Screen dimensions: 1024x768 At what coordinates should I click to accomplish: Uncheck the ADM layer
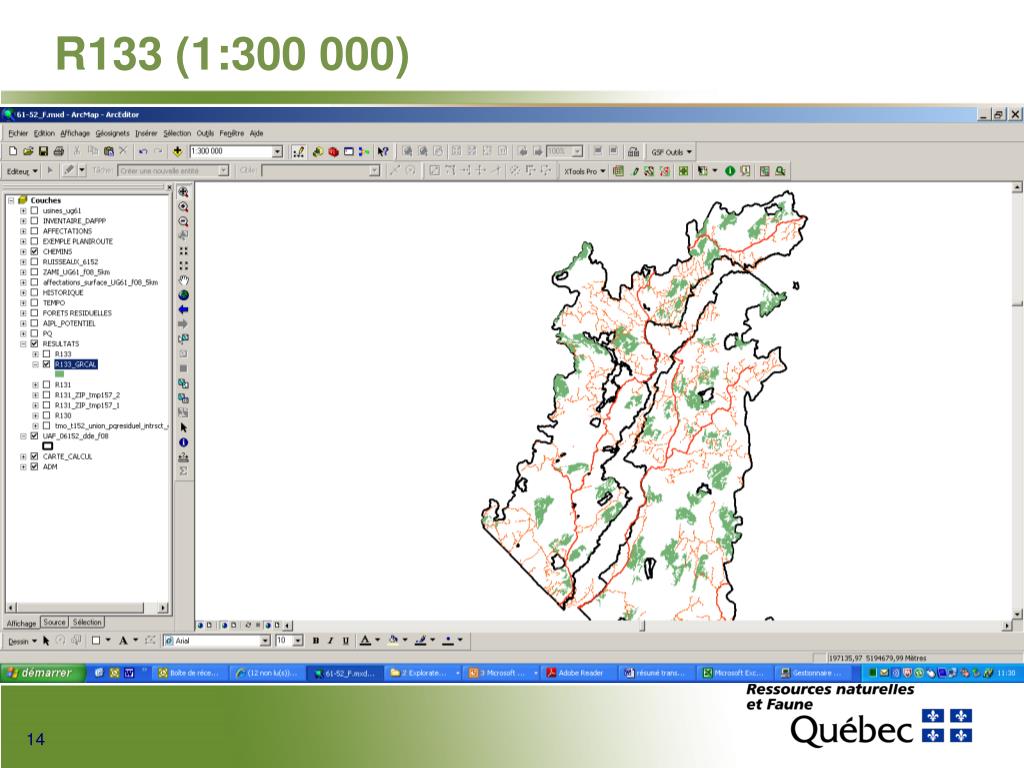pyautogui.click(x=35, y=467)
